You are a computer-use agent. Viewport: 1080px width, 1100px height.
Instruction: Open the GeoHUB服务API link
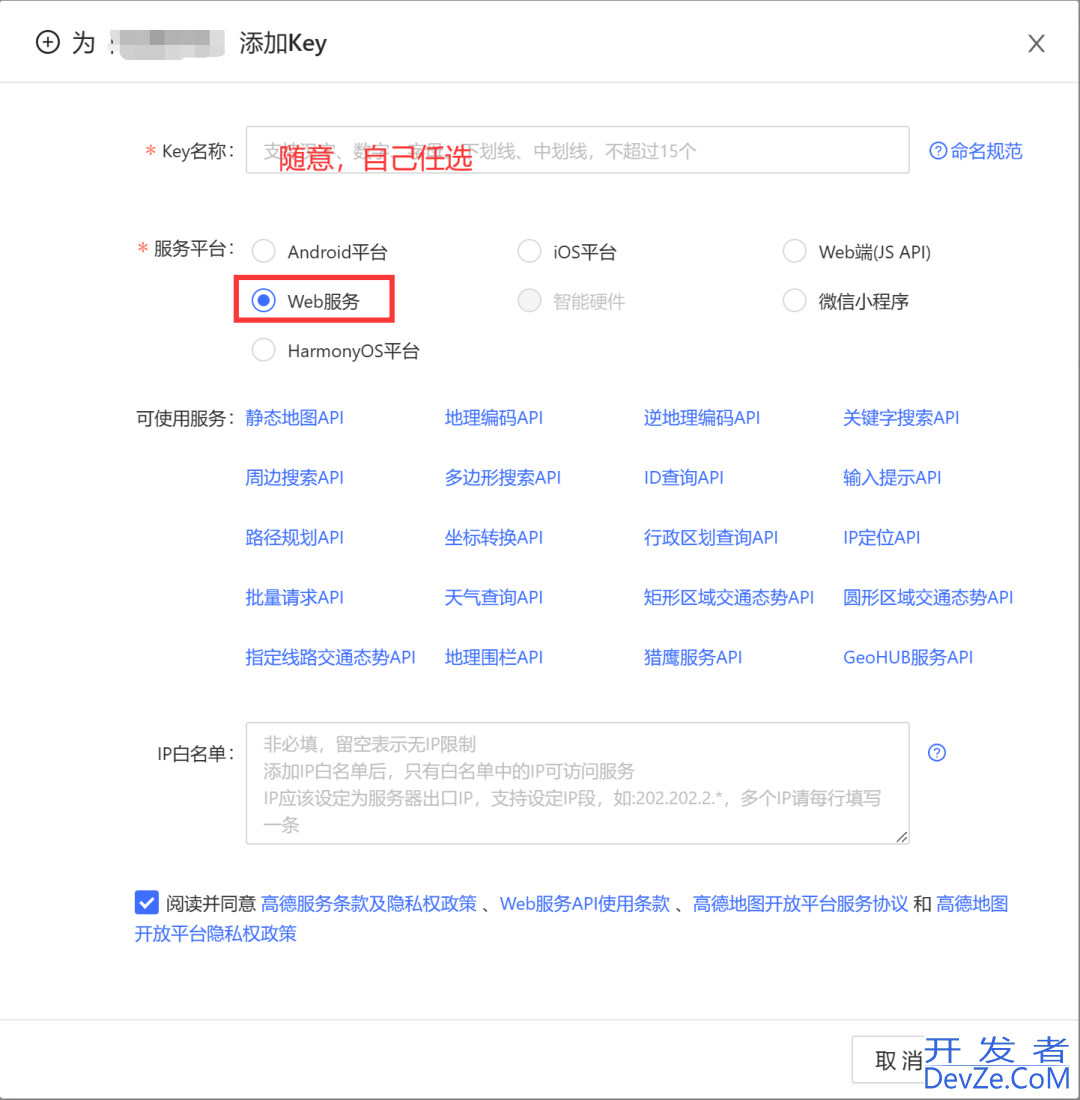(x=908, y=657)
